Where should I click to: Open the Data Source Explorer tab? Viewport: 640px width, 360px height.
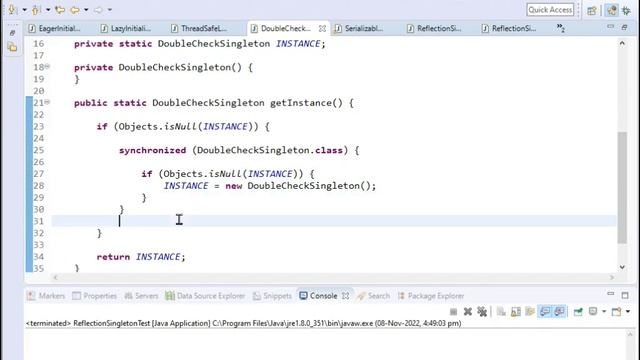pos(205,296)
